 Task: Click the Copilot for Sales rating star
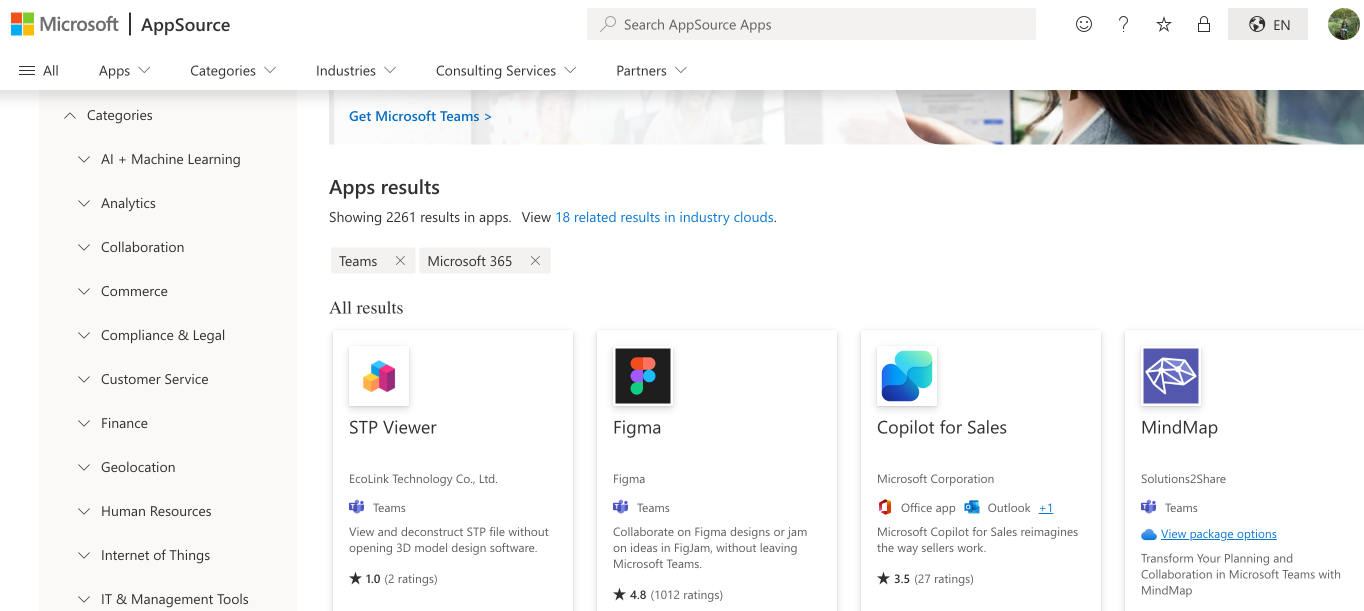(883, 578)
